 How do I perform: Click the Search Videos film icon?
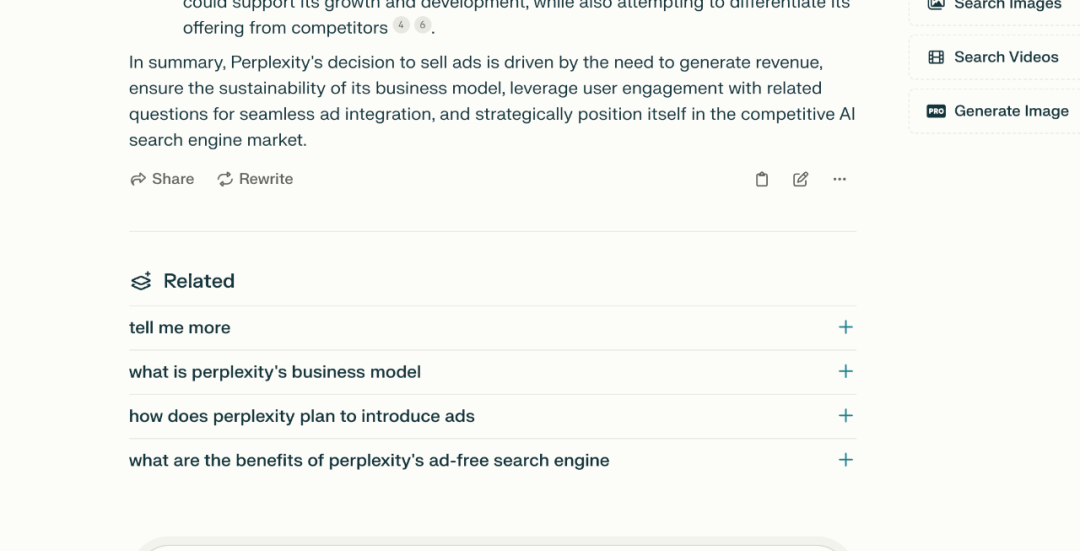pos(936,57)
